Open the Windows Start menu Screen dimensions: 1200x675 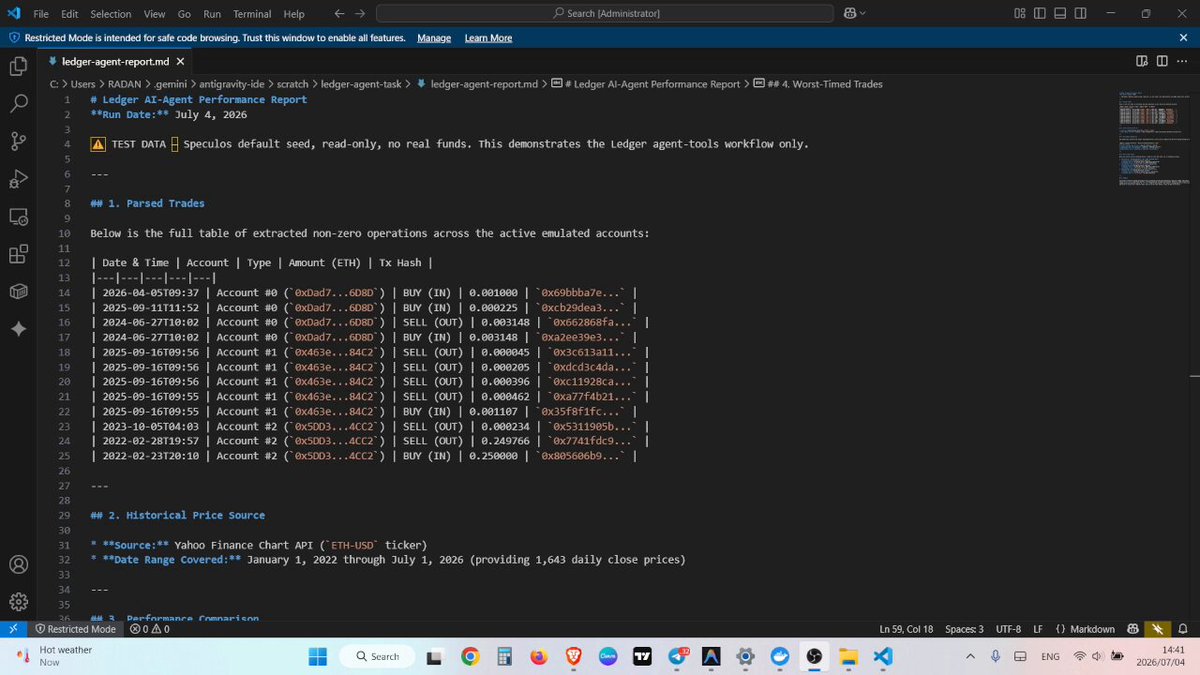tap(317, 656)
